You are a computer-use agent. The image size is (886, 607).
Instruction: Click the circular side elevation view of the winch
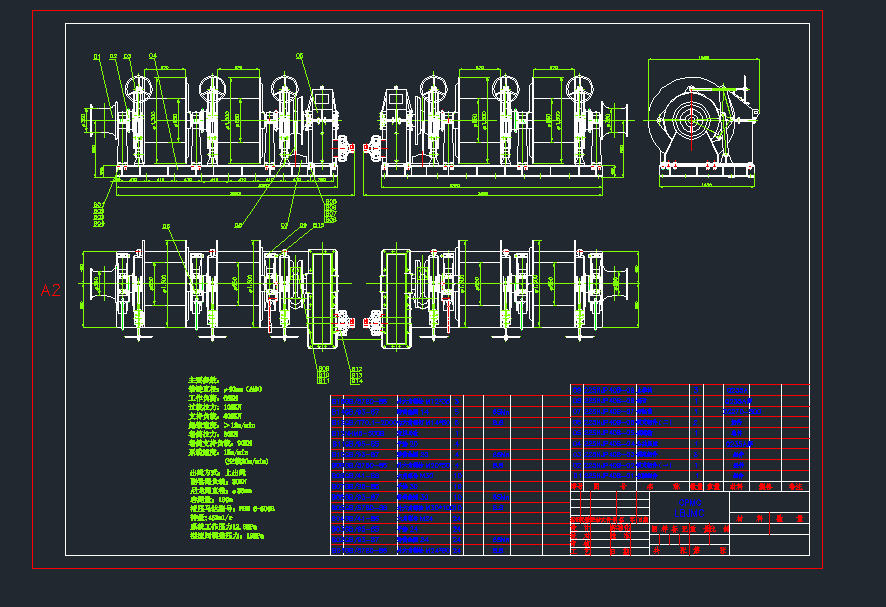coord(690,121)
